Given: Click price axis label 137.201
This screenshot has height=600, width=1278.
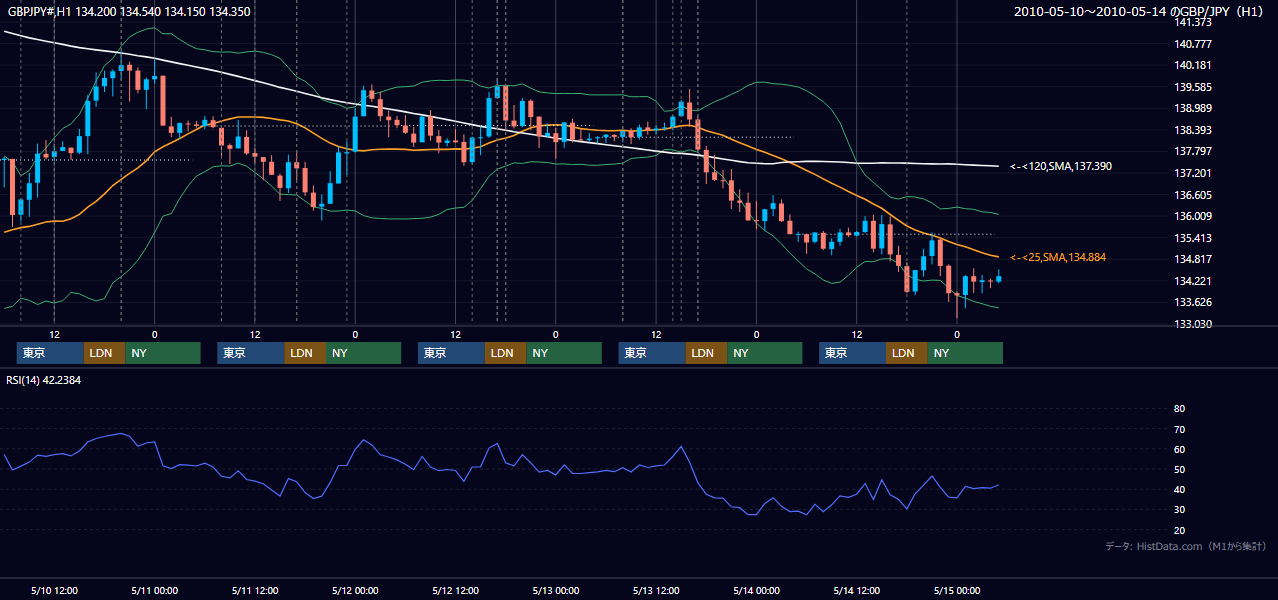Looking at the screenshot, I should 1193,173.
